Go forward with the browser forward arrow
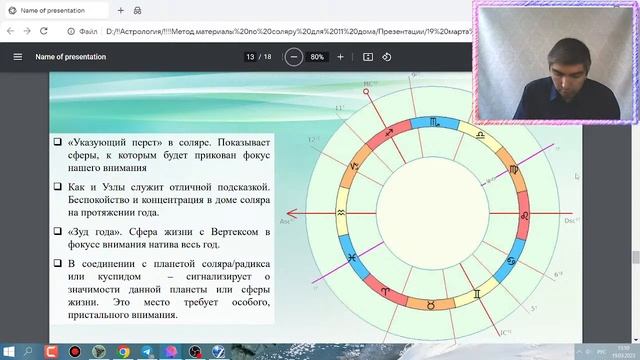The width and height of the screenshot is (640, 360). click(27, 31)
